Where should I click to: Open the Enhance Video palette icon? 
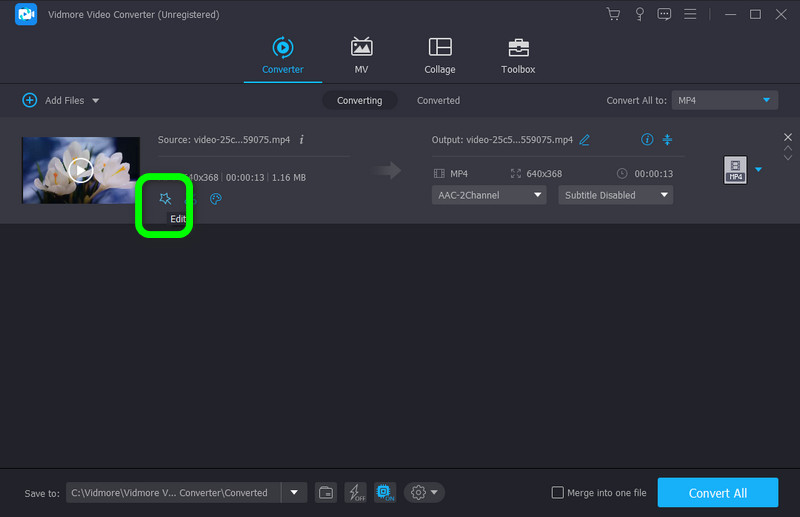coord(215,199)
